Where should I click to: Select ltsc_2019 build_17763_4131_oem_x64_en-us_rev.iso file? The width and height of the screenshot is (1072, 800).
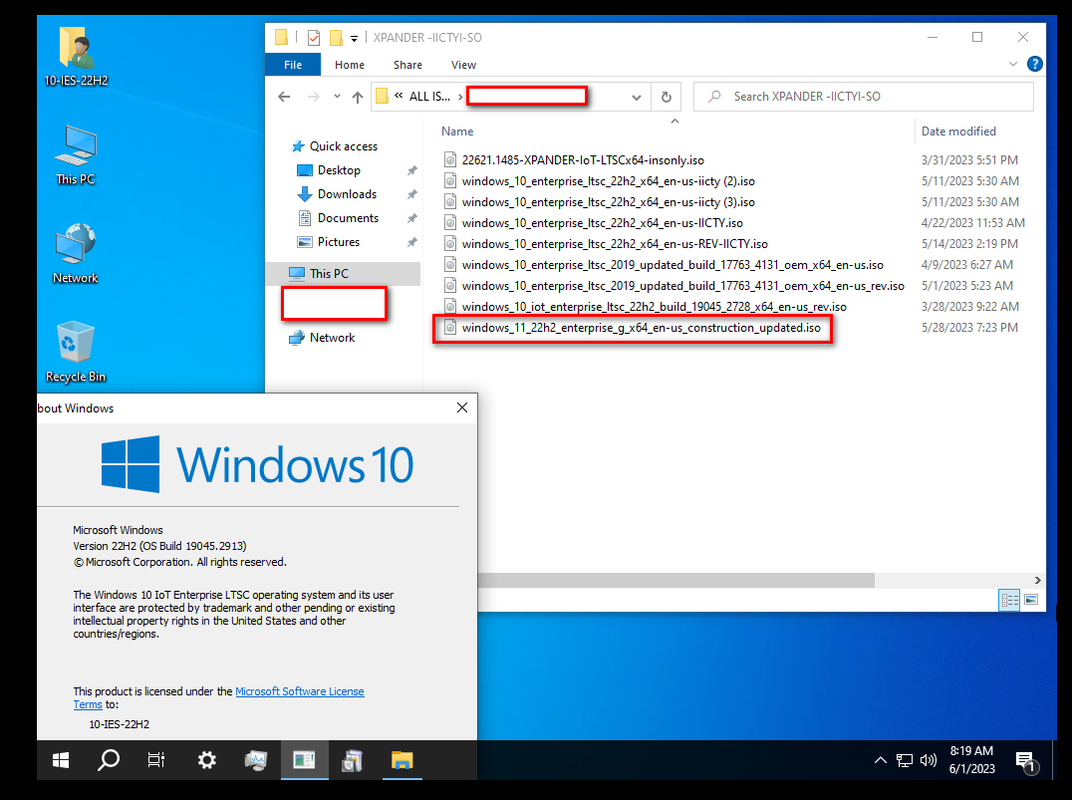[x=683, y=286]
